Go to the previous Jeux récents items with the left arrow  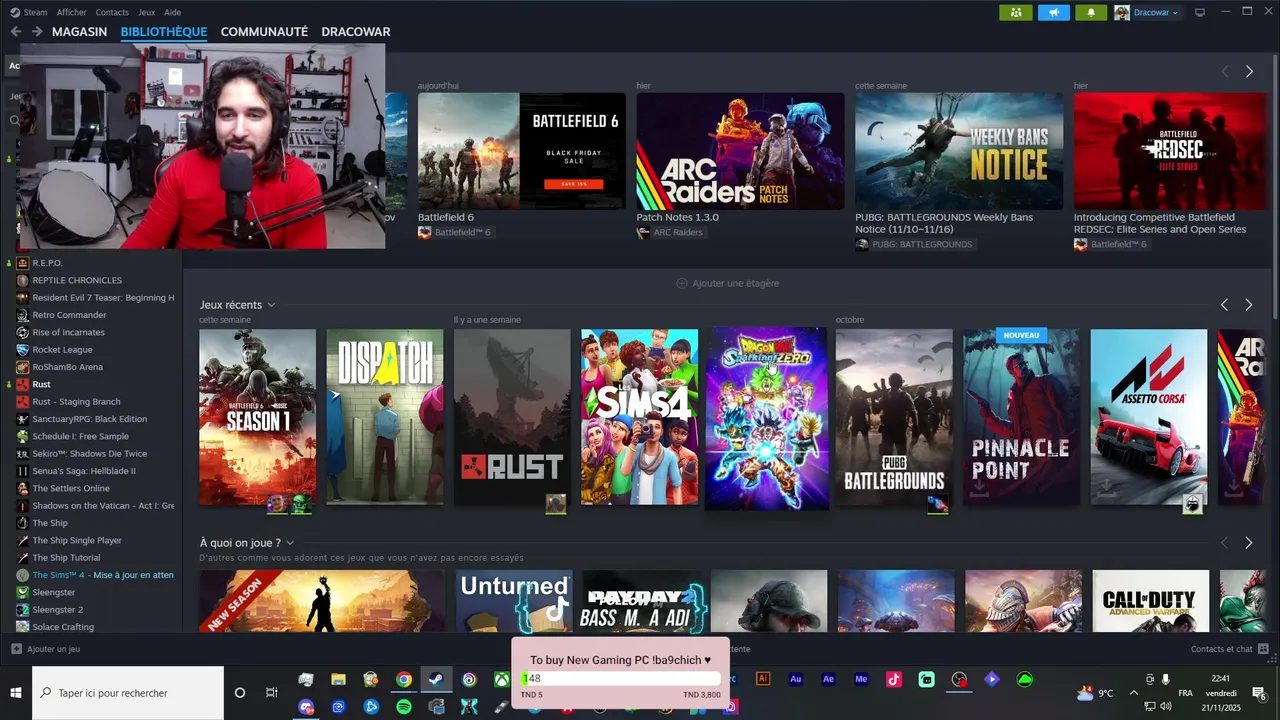point(1224,305)
